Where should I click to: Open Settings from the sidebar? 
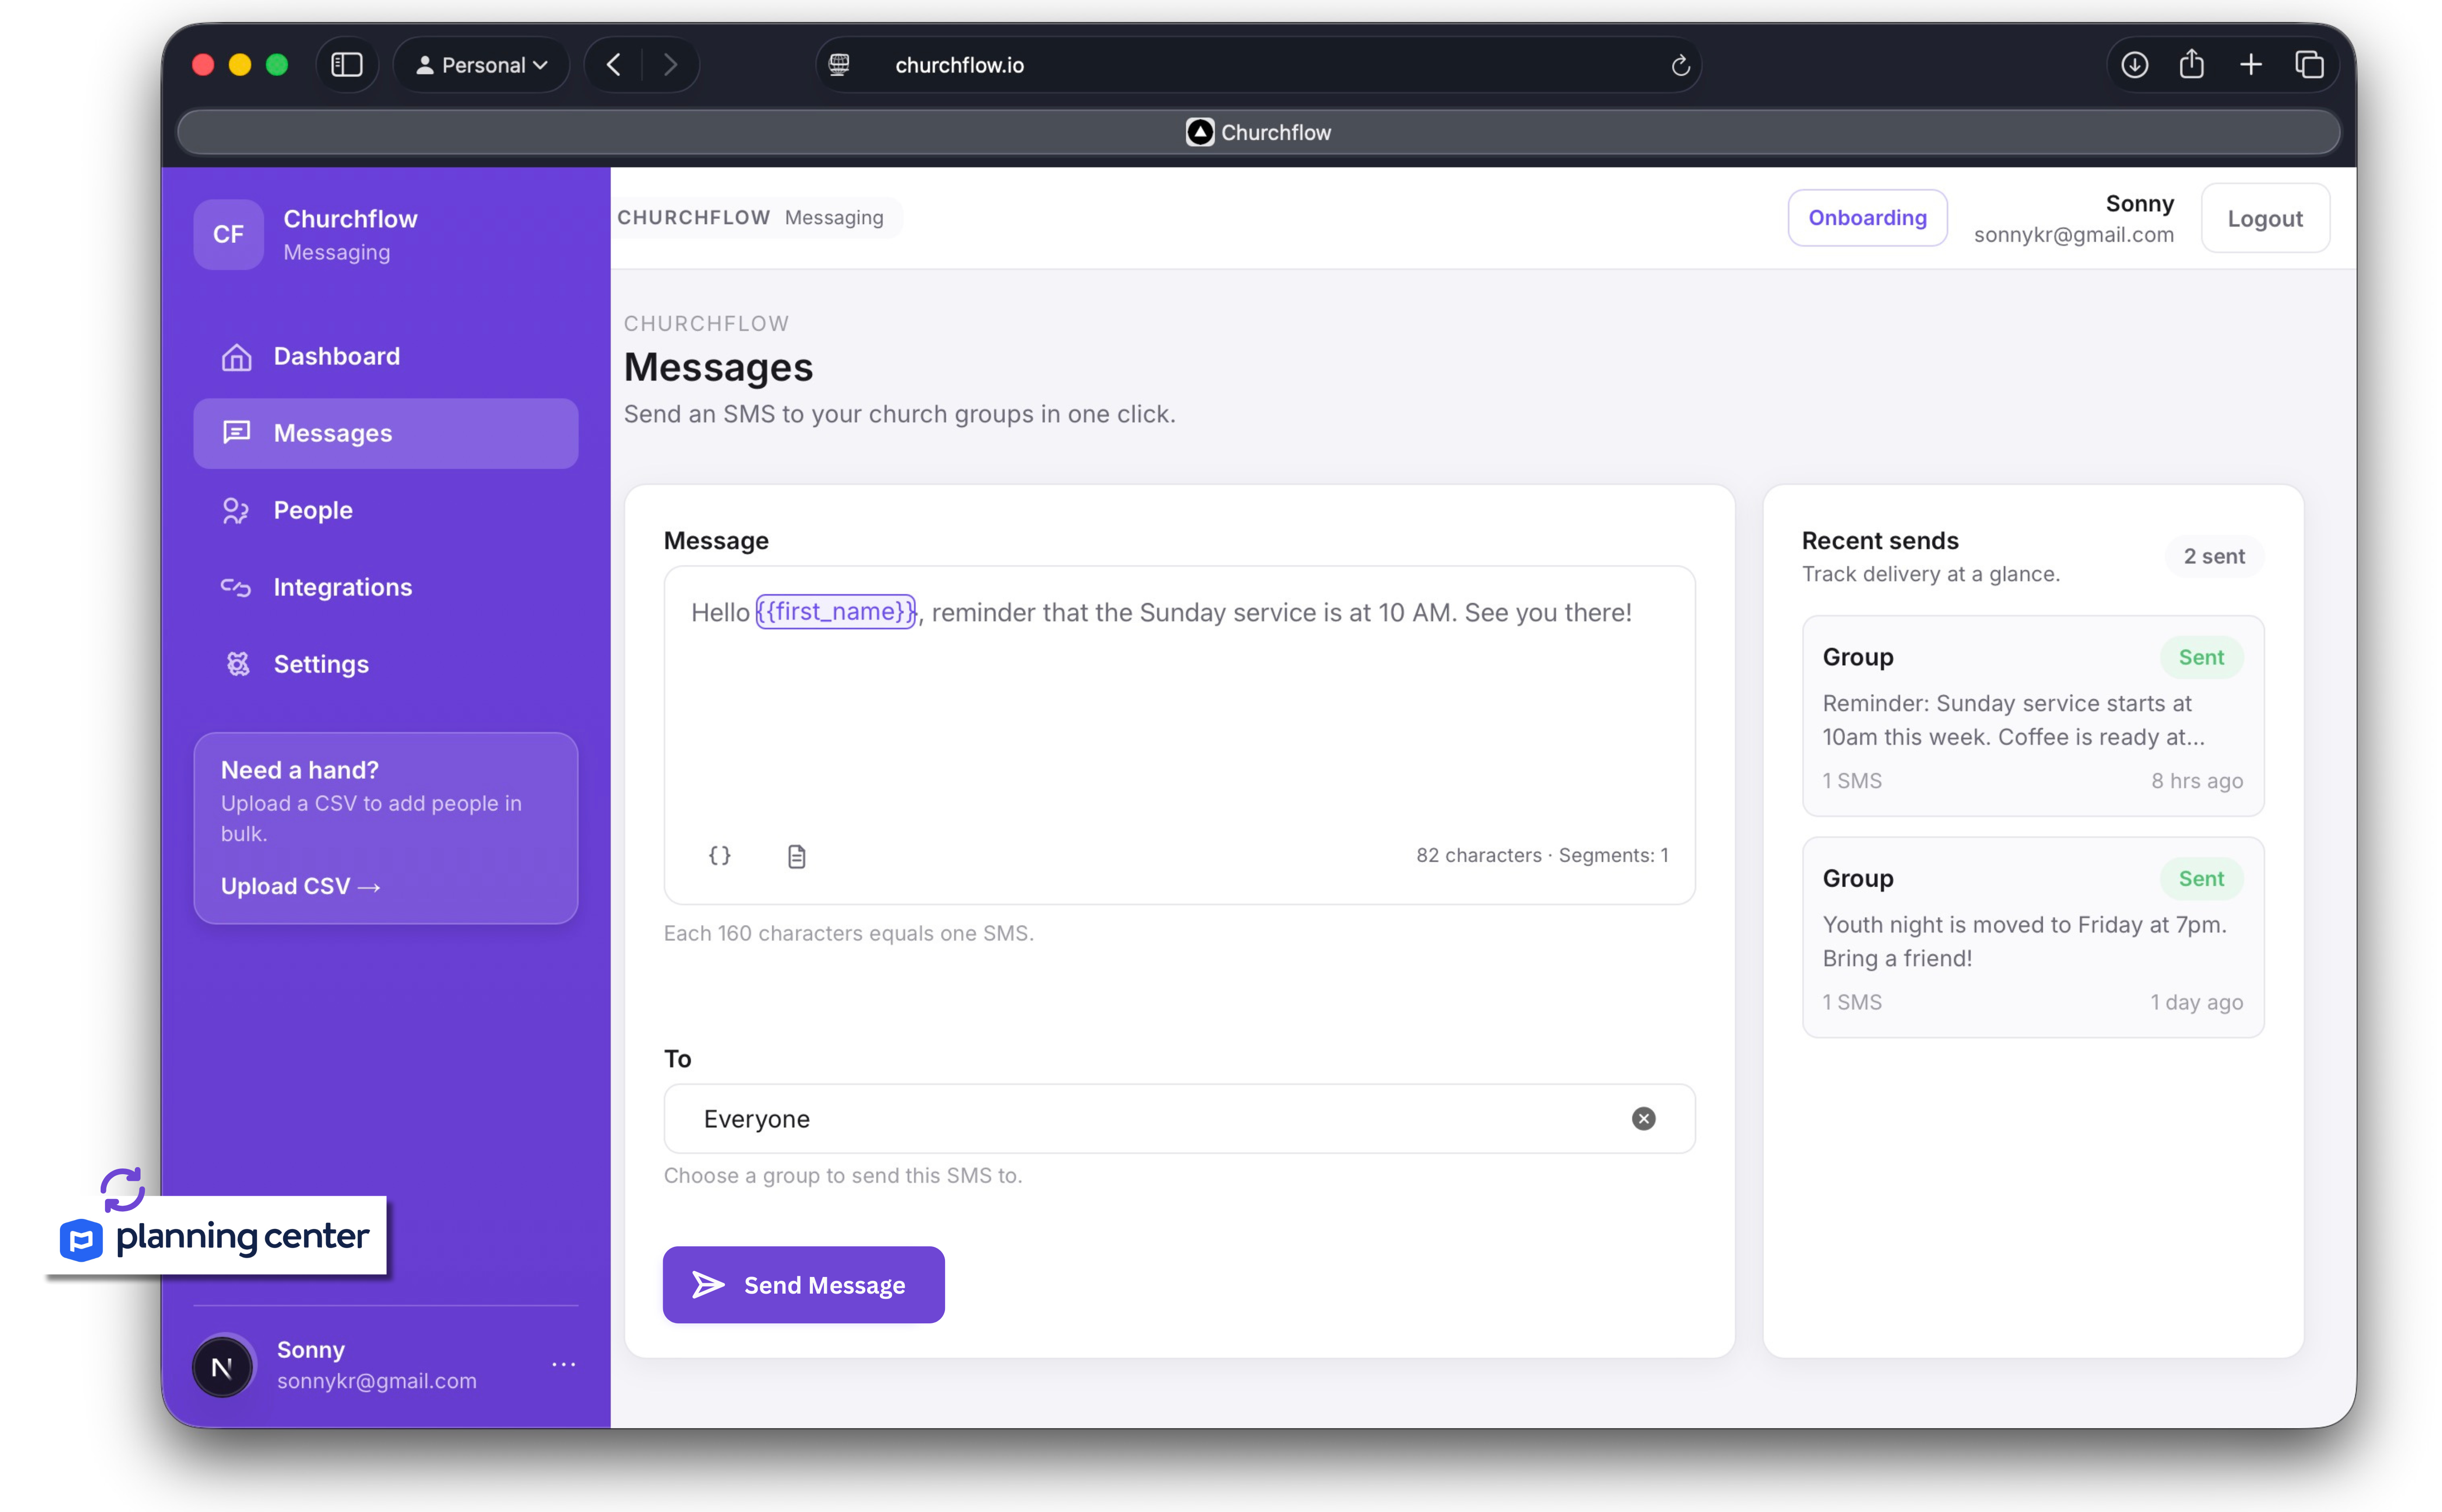tap(321, 664)
